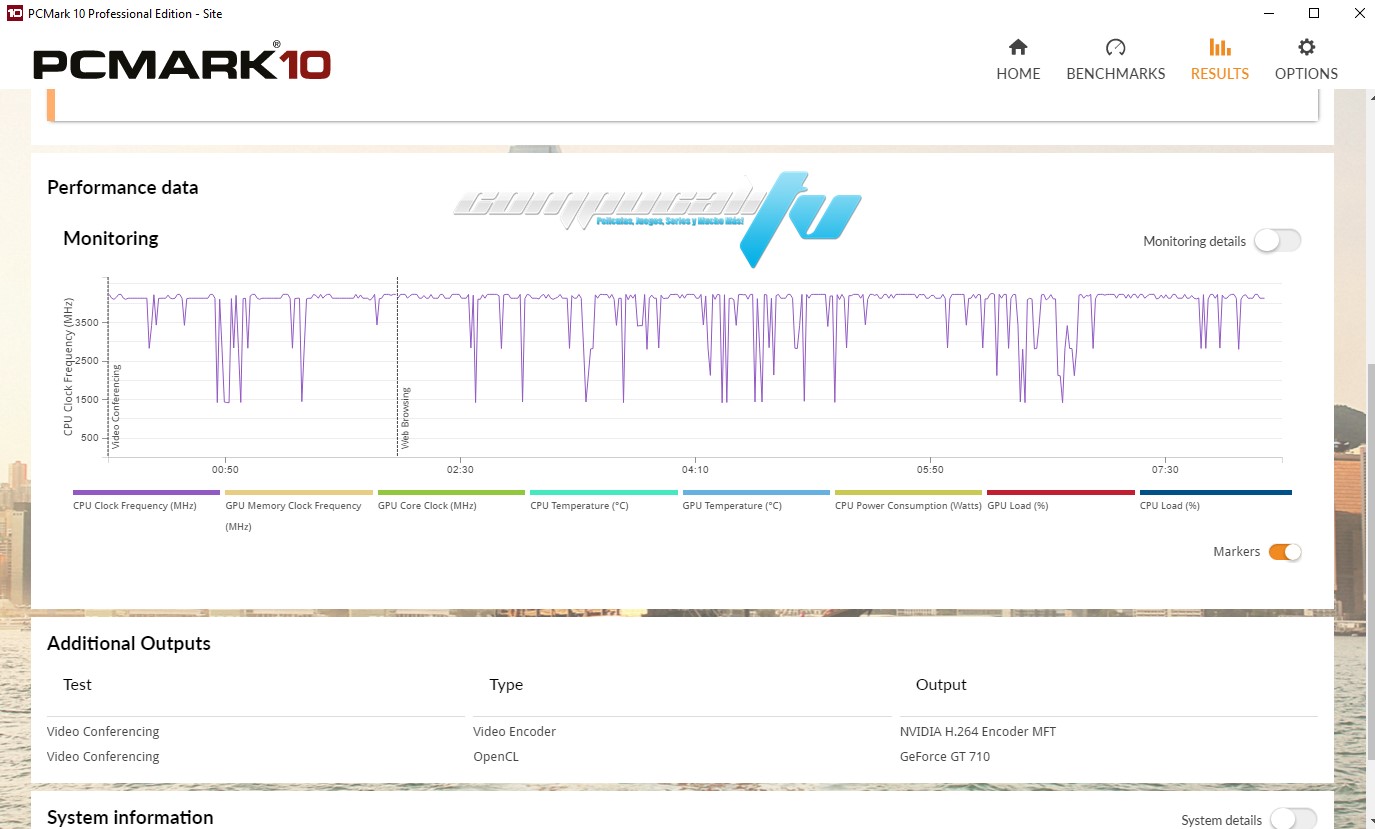Screen dimensions: 1375x829
Task: Click the Results bar chart icon
Action: pos(1219,48)
